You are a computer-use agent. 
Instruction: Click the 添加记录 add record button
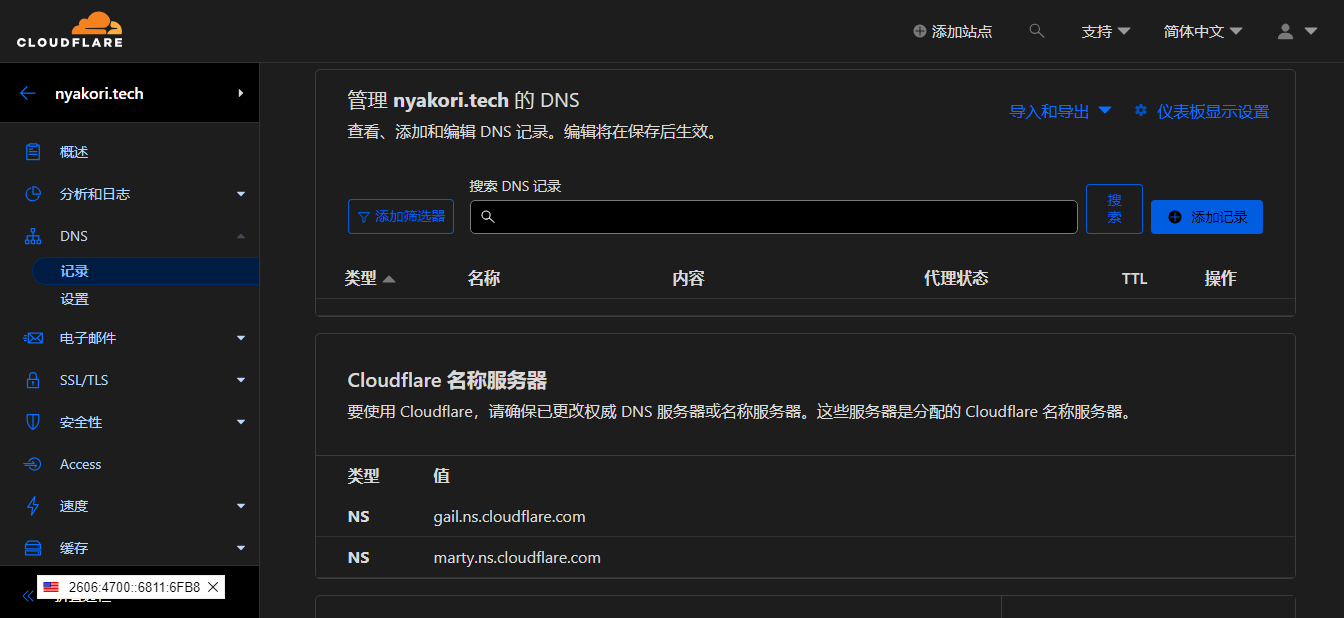pos(1207,217)
